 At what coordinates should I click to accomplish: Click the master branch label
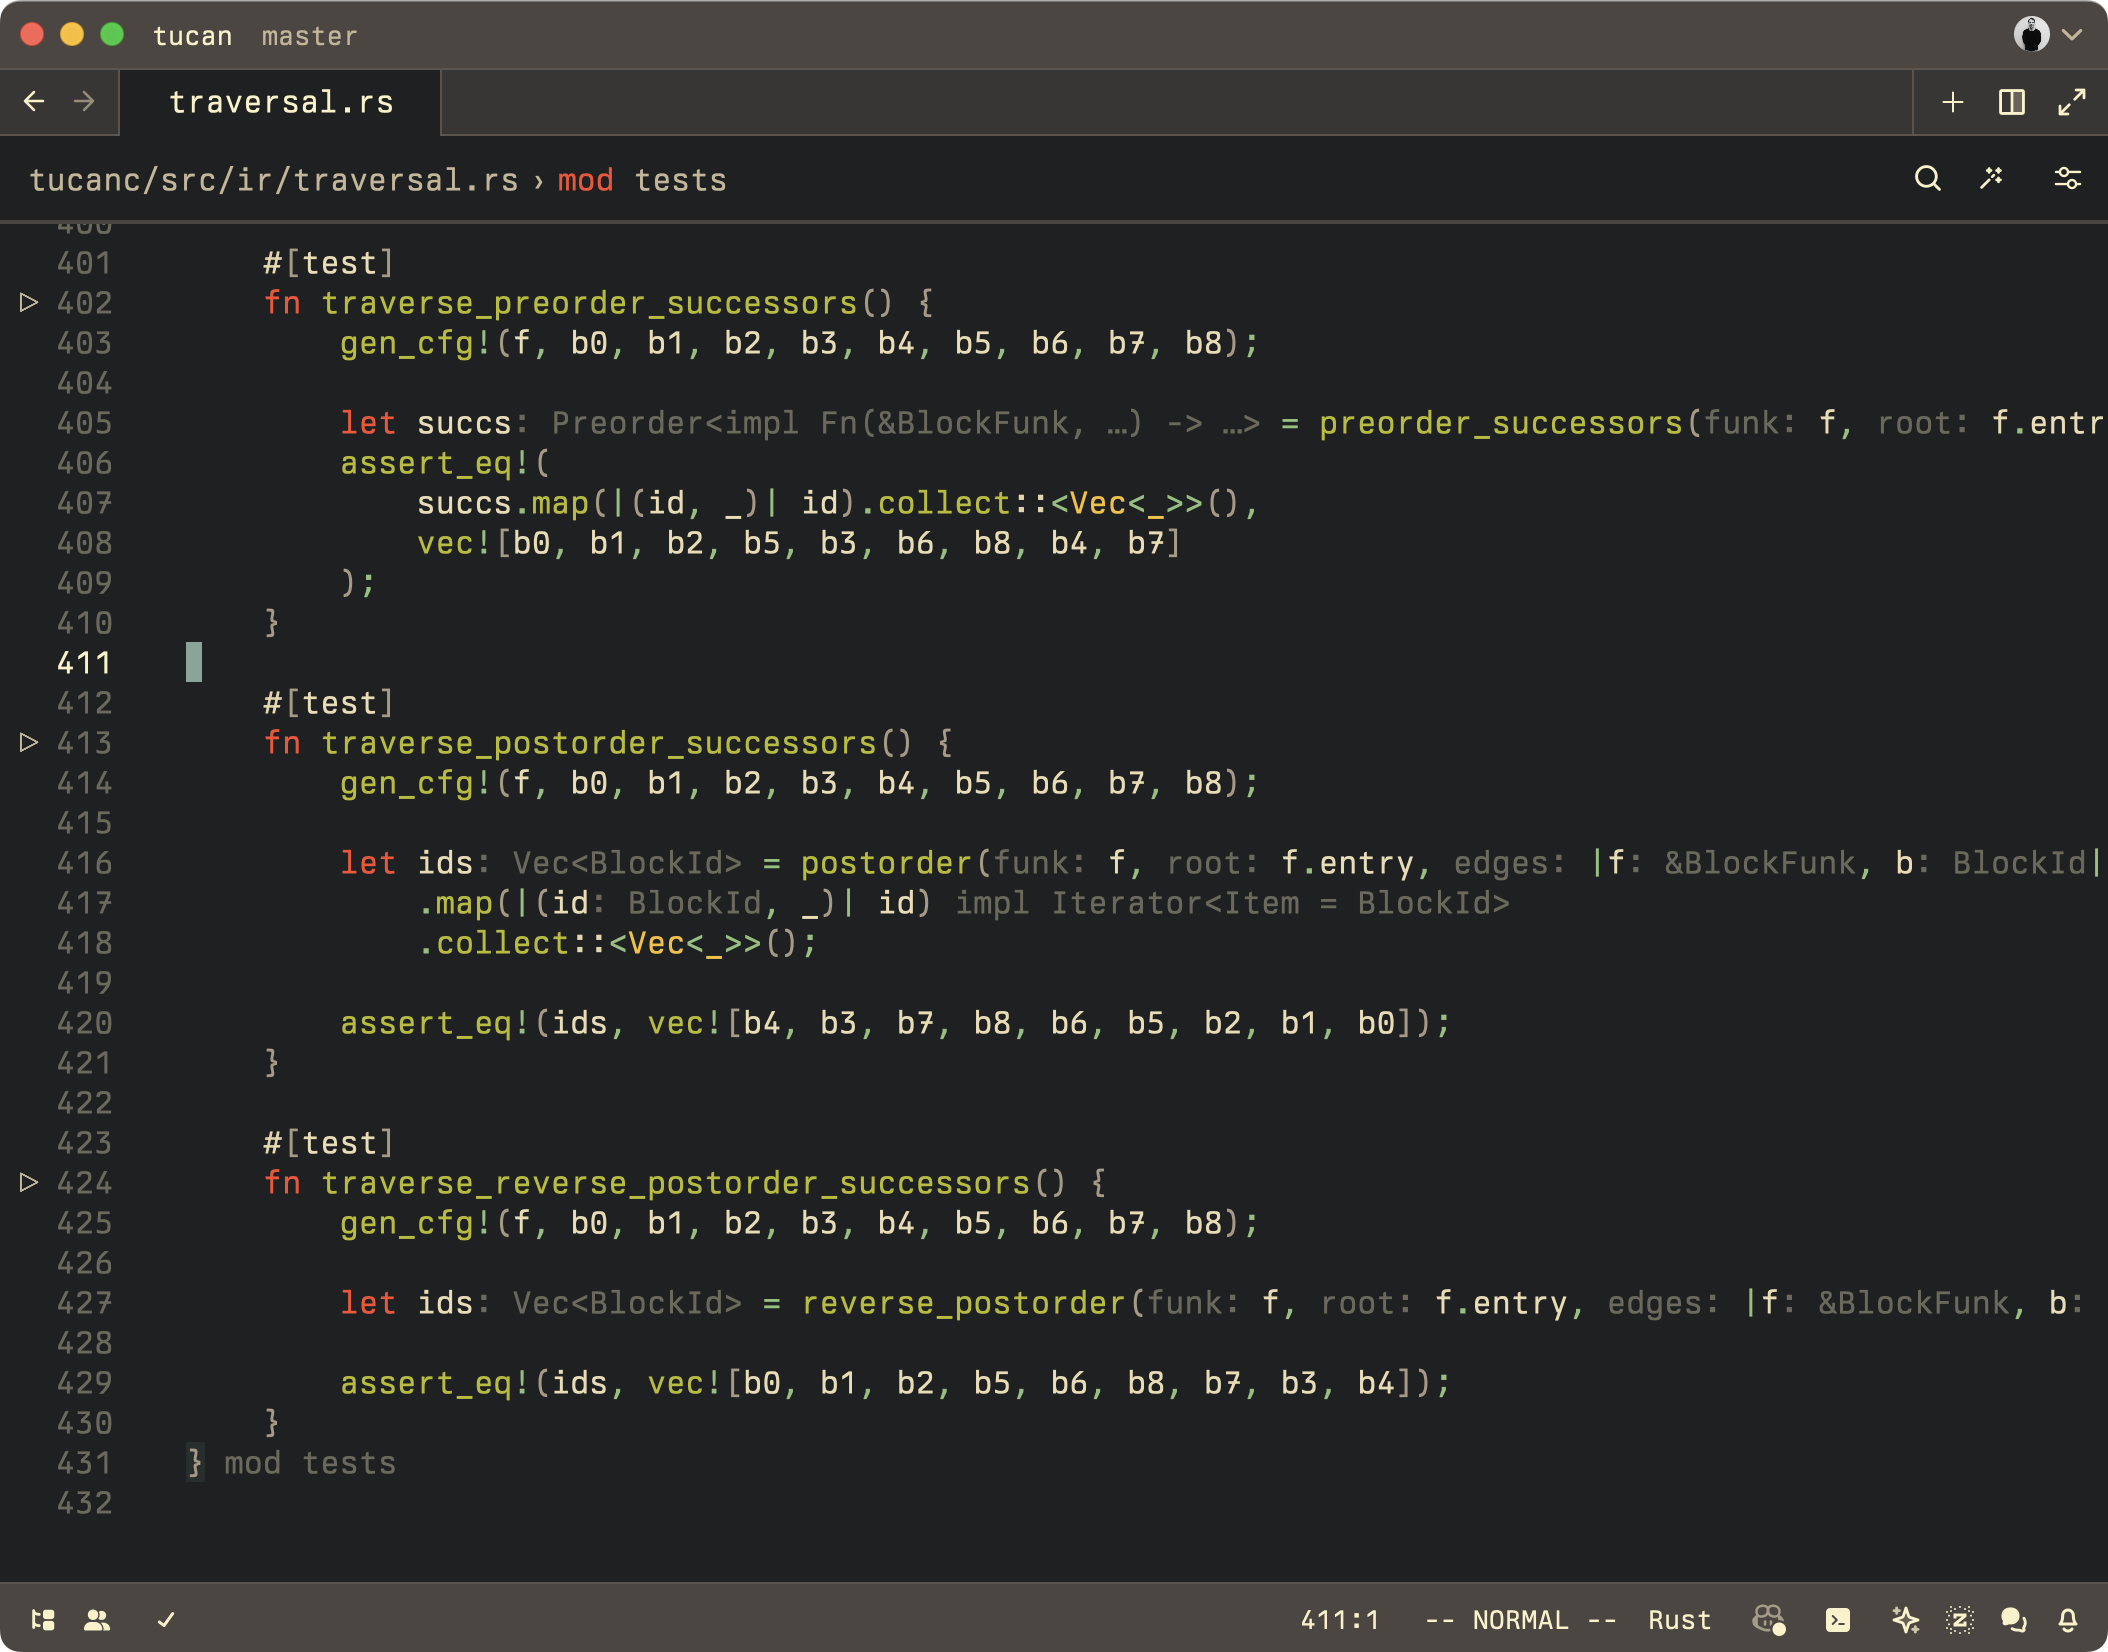point(309,36)
